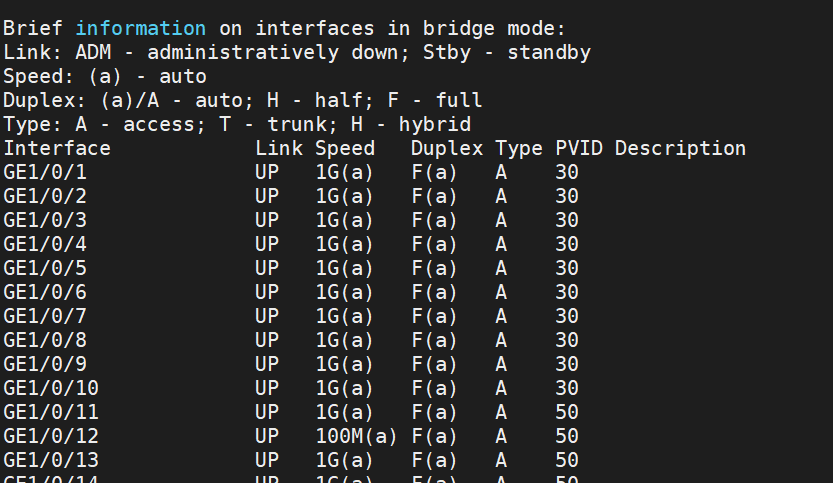833x483 pixels.
Task: Click the Type column header
Action: [x=519, y=148]
